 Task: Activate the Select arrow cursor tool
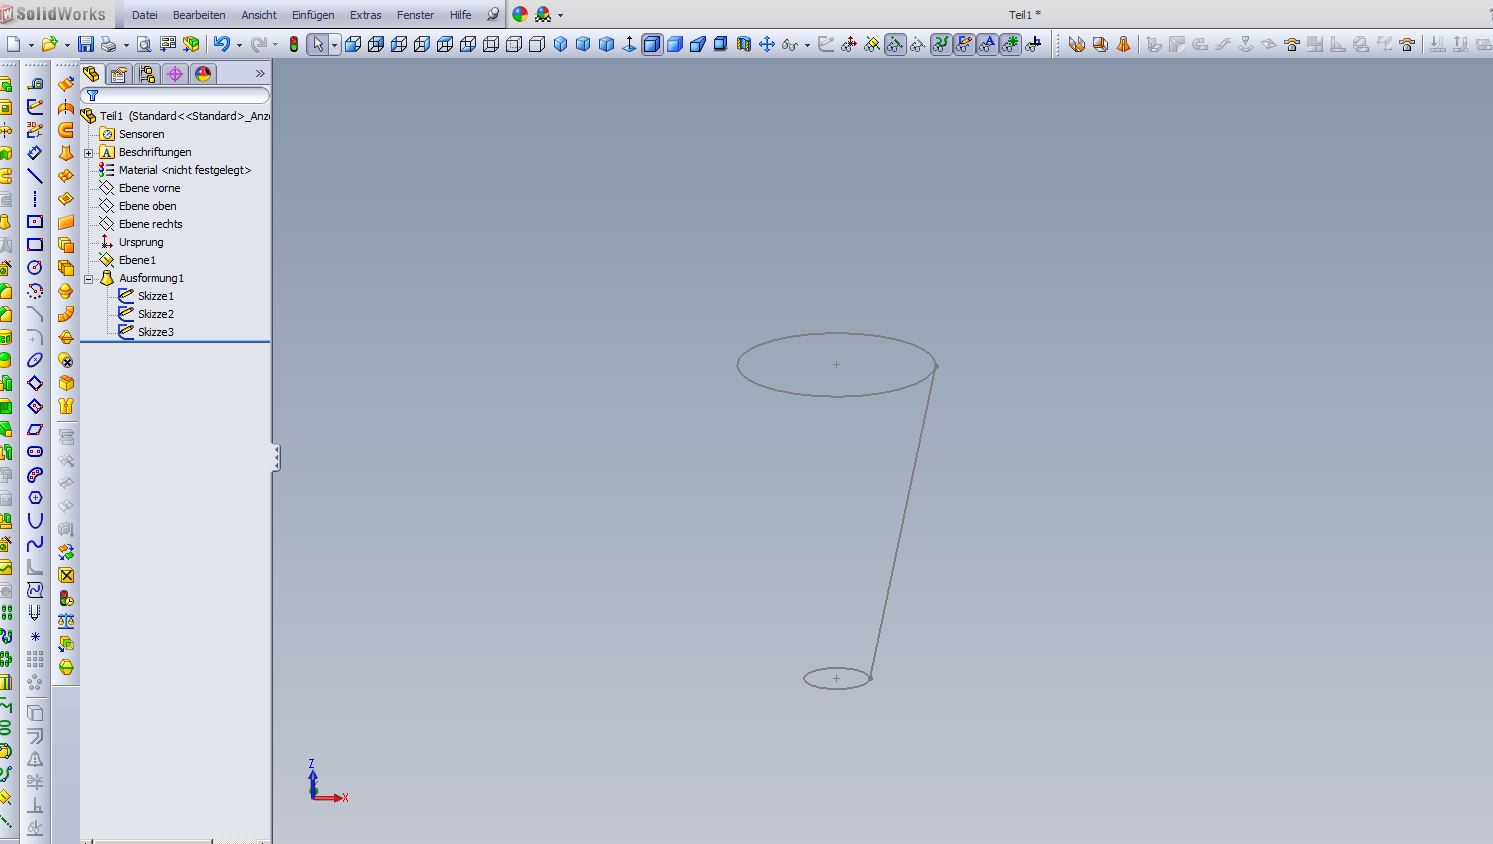(x=318, y=44)
